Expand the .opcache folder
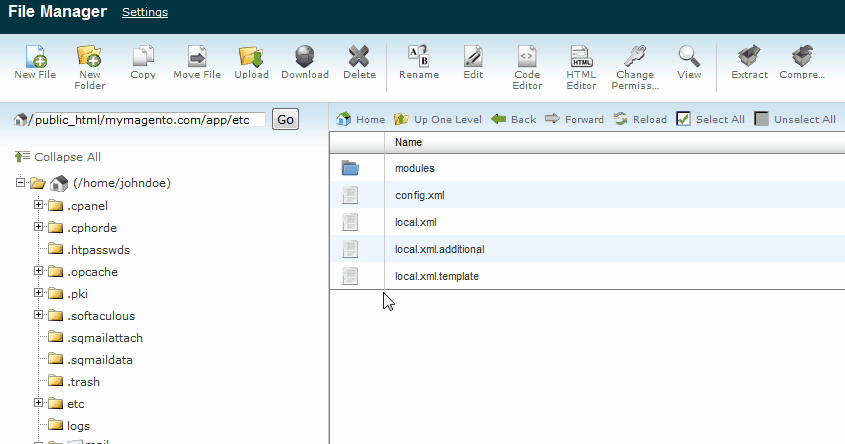845x444 pixels. [38, 270]
